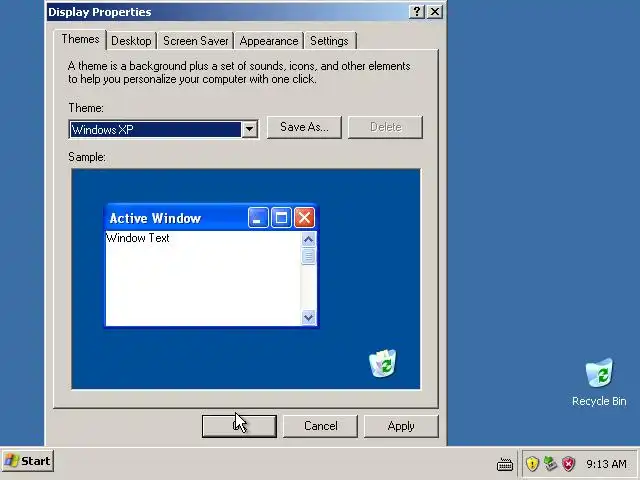
Task: Close the Display Properties dialog
Action: point(435,12)
